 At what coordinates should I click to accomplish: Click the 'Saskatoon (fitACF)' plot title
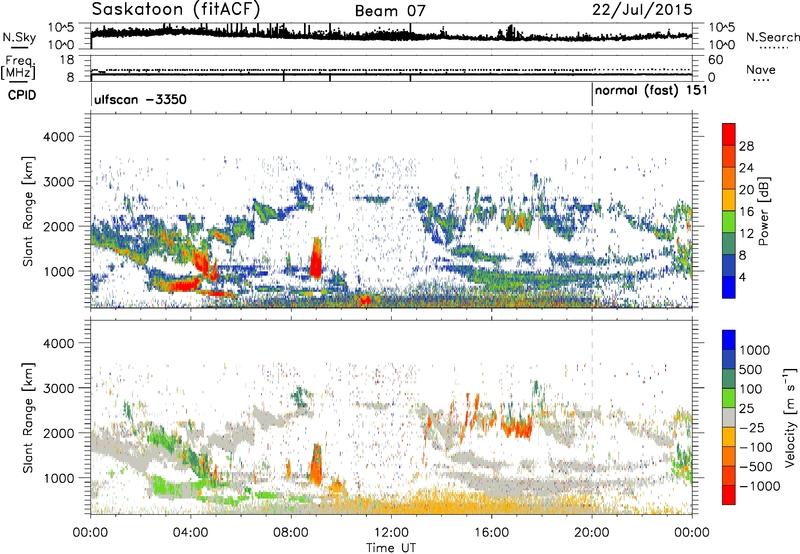click(x=176, y=9)
